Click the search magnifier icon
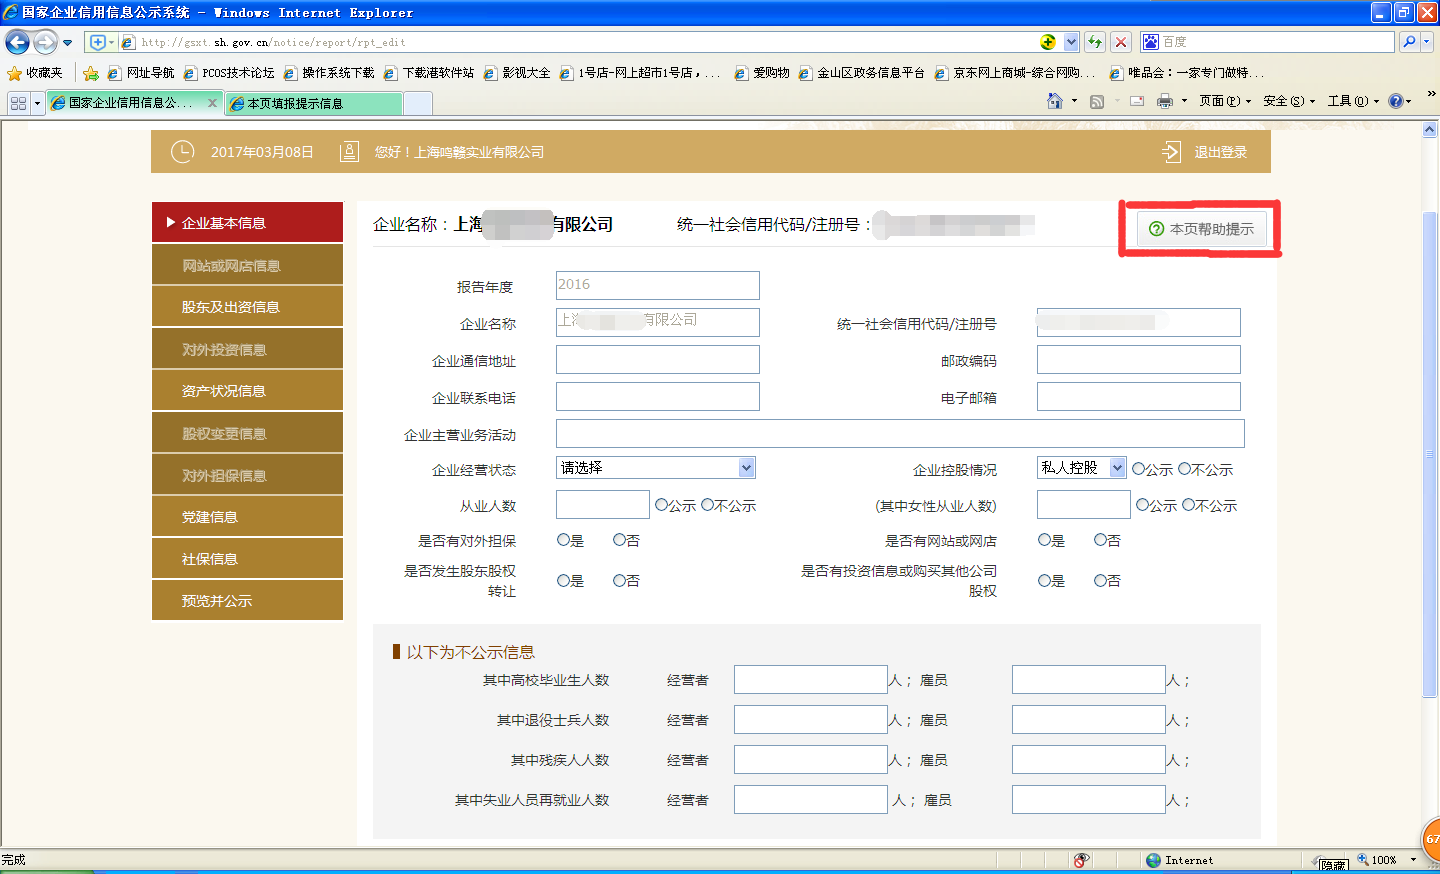Viewport: 1440px width, 874px height. pyautogui.click(x=1409, y=42)
